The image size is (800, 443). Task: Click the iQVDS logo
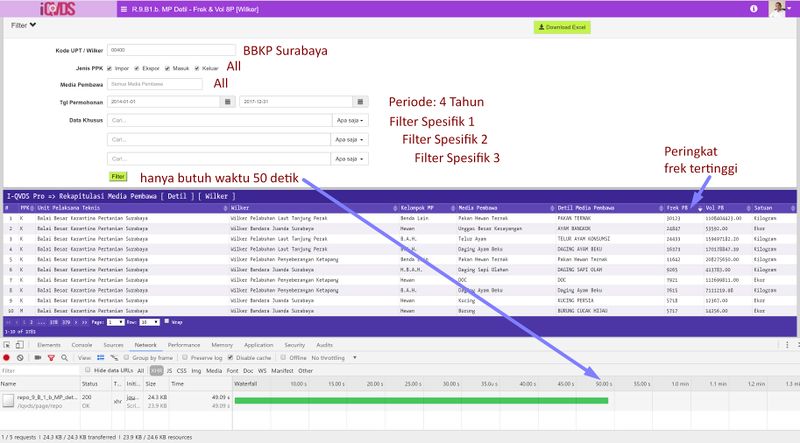pos(58,8)
